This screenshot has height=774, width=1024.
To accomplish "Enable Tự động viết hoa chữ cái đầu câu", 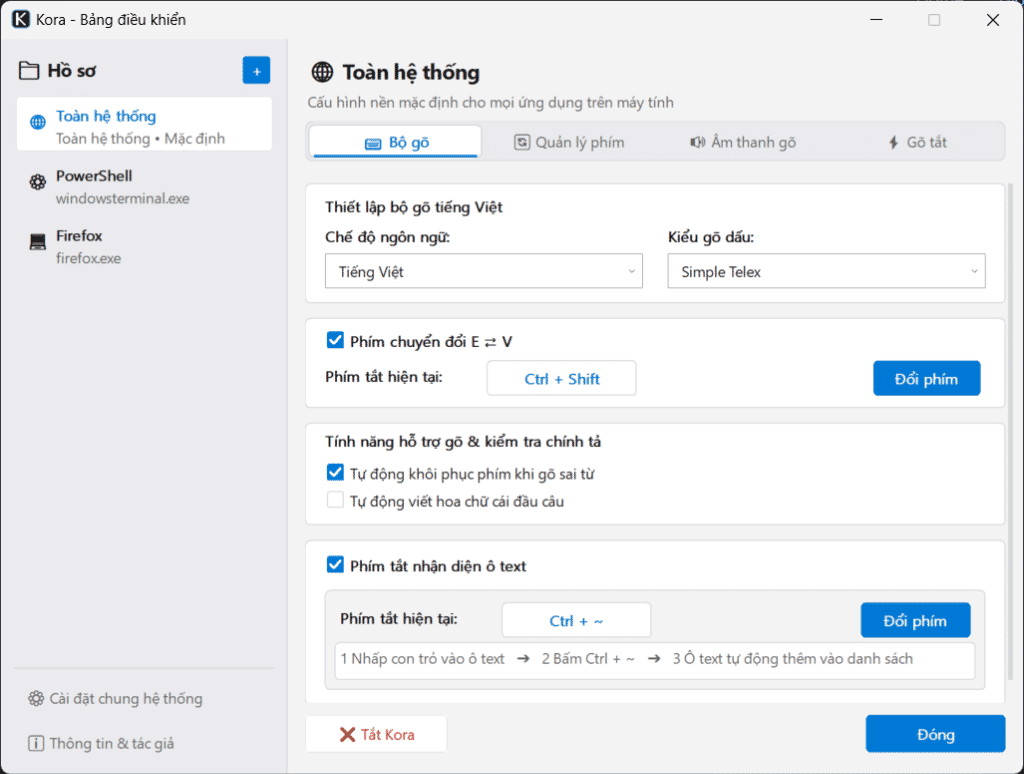I will 335,500.
